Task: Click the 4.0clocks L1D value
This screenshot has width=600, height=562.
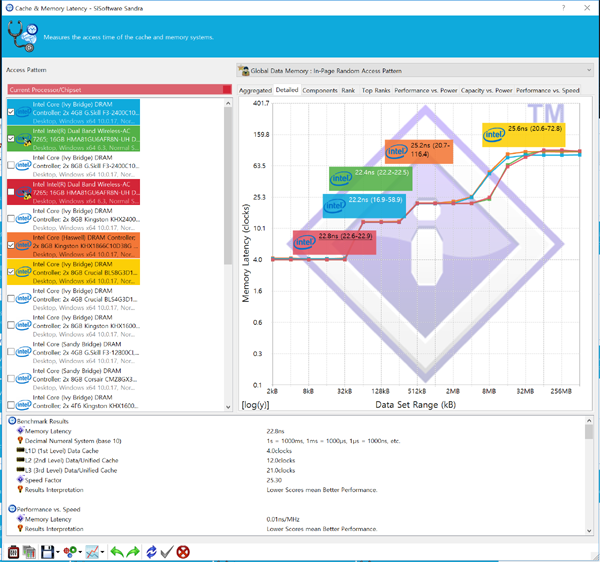Action: [x=279, y=451]
